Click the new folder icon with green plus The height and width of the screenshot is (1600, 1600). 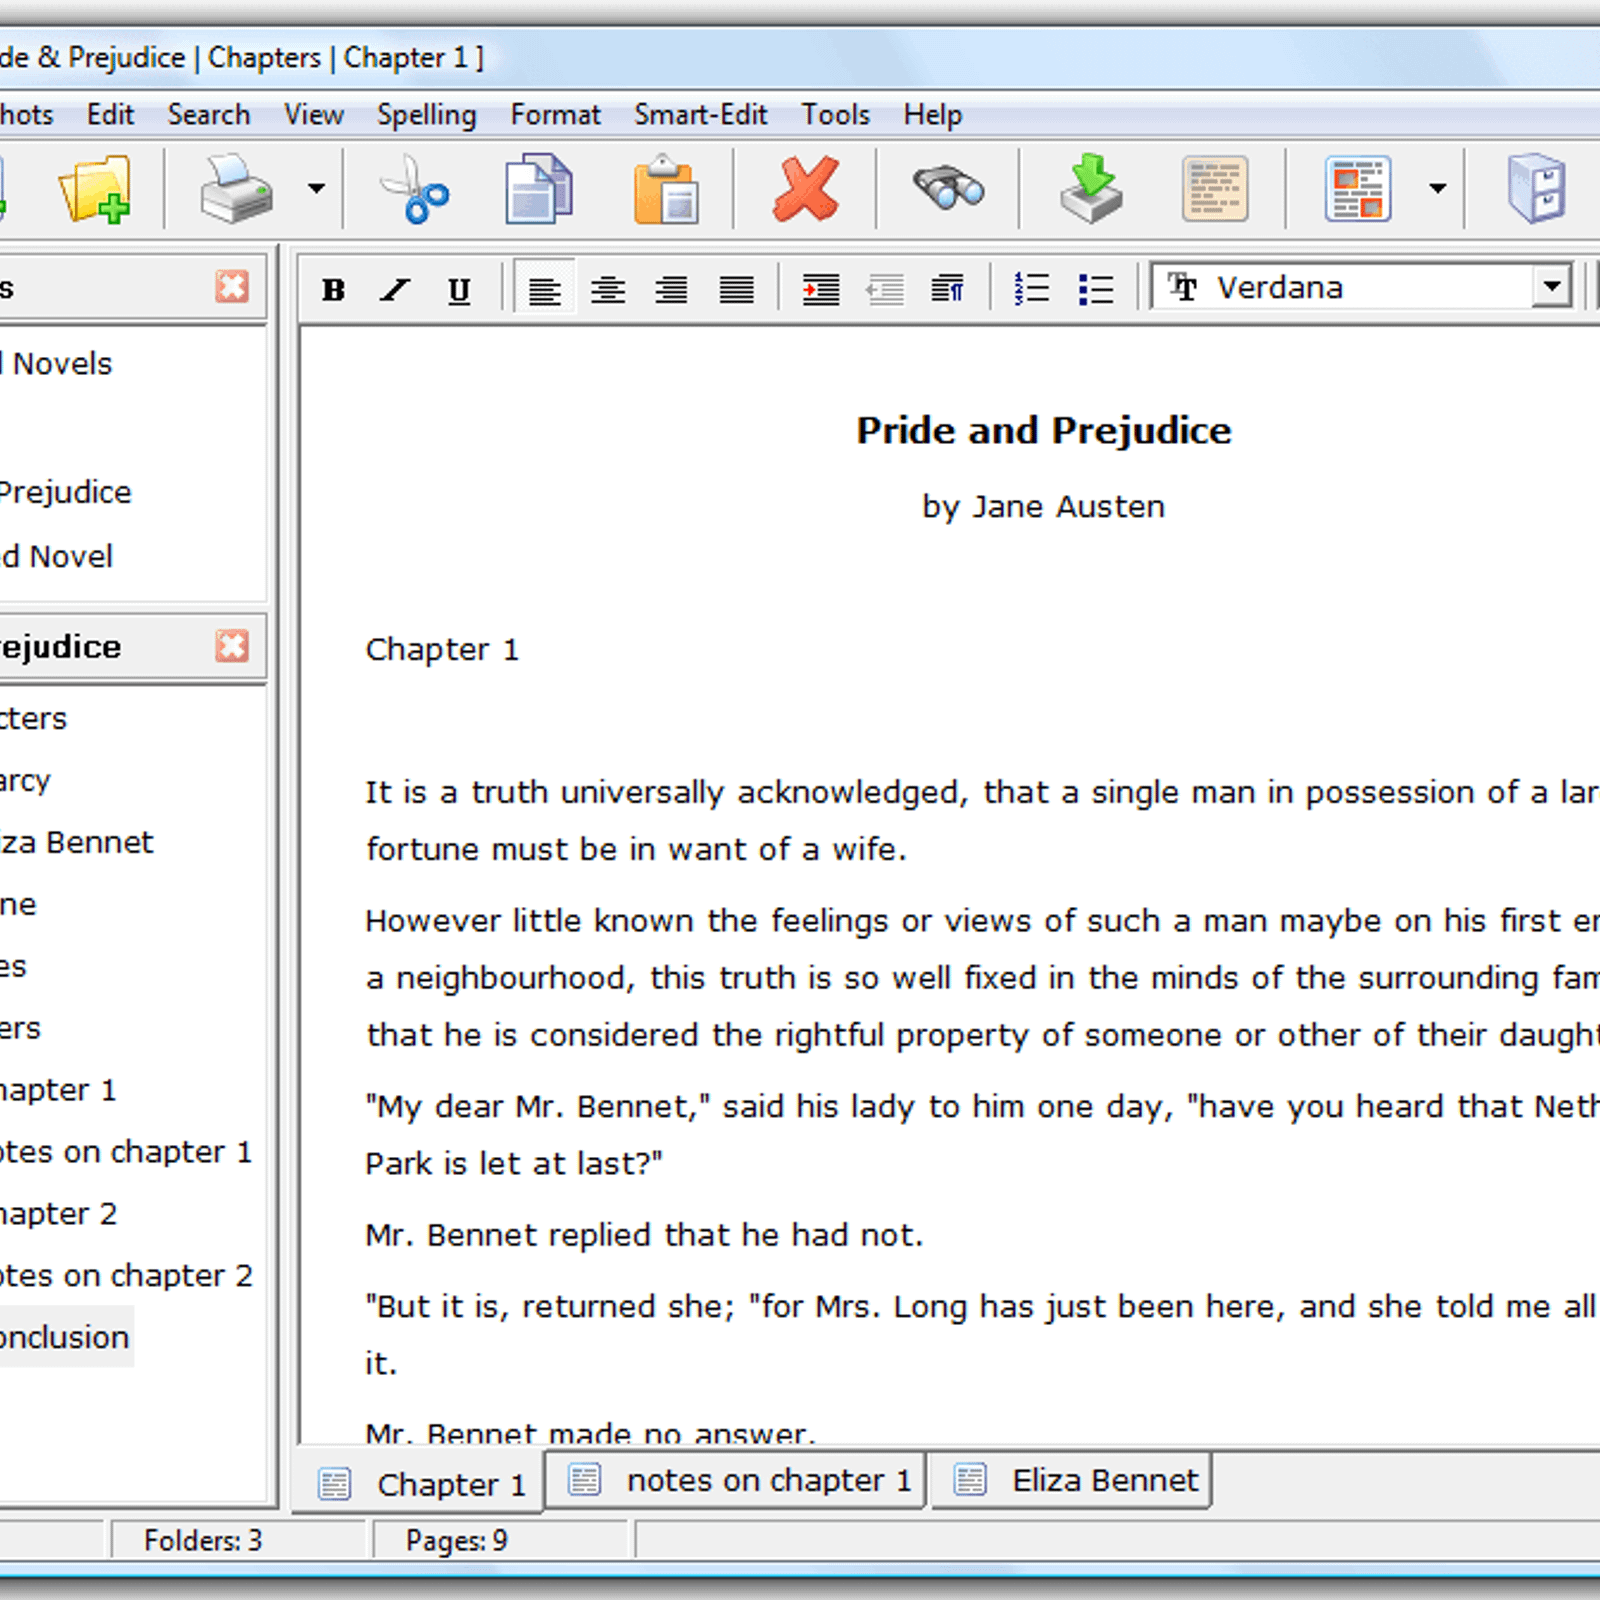[95, 188]
